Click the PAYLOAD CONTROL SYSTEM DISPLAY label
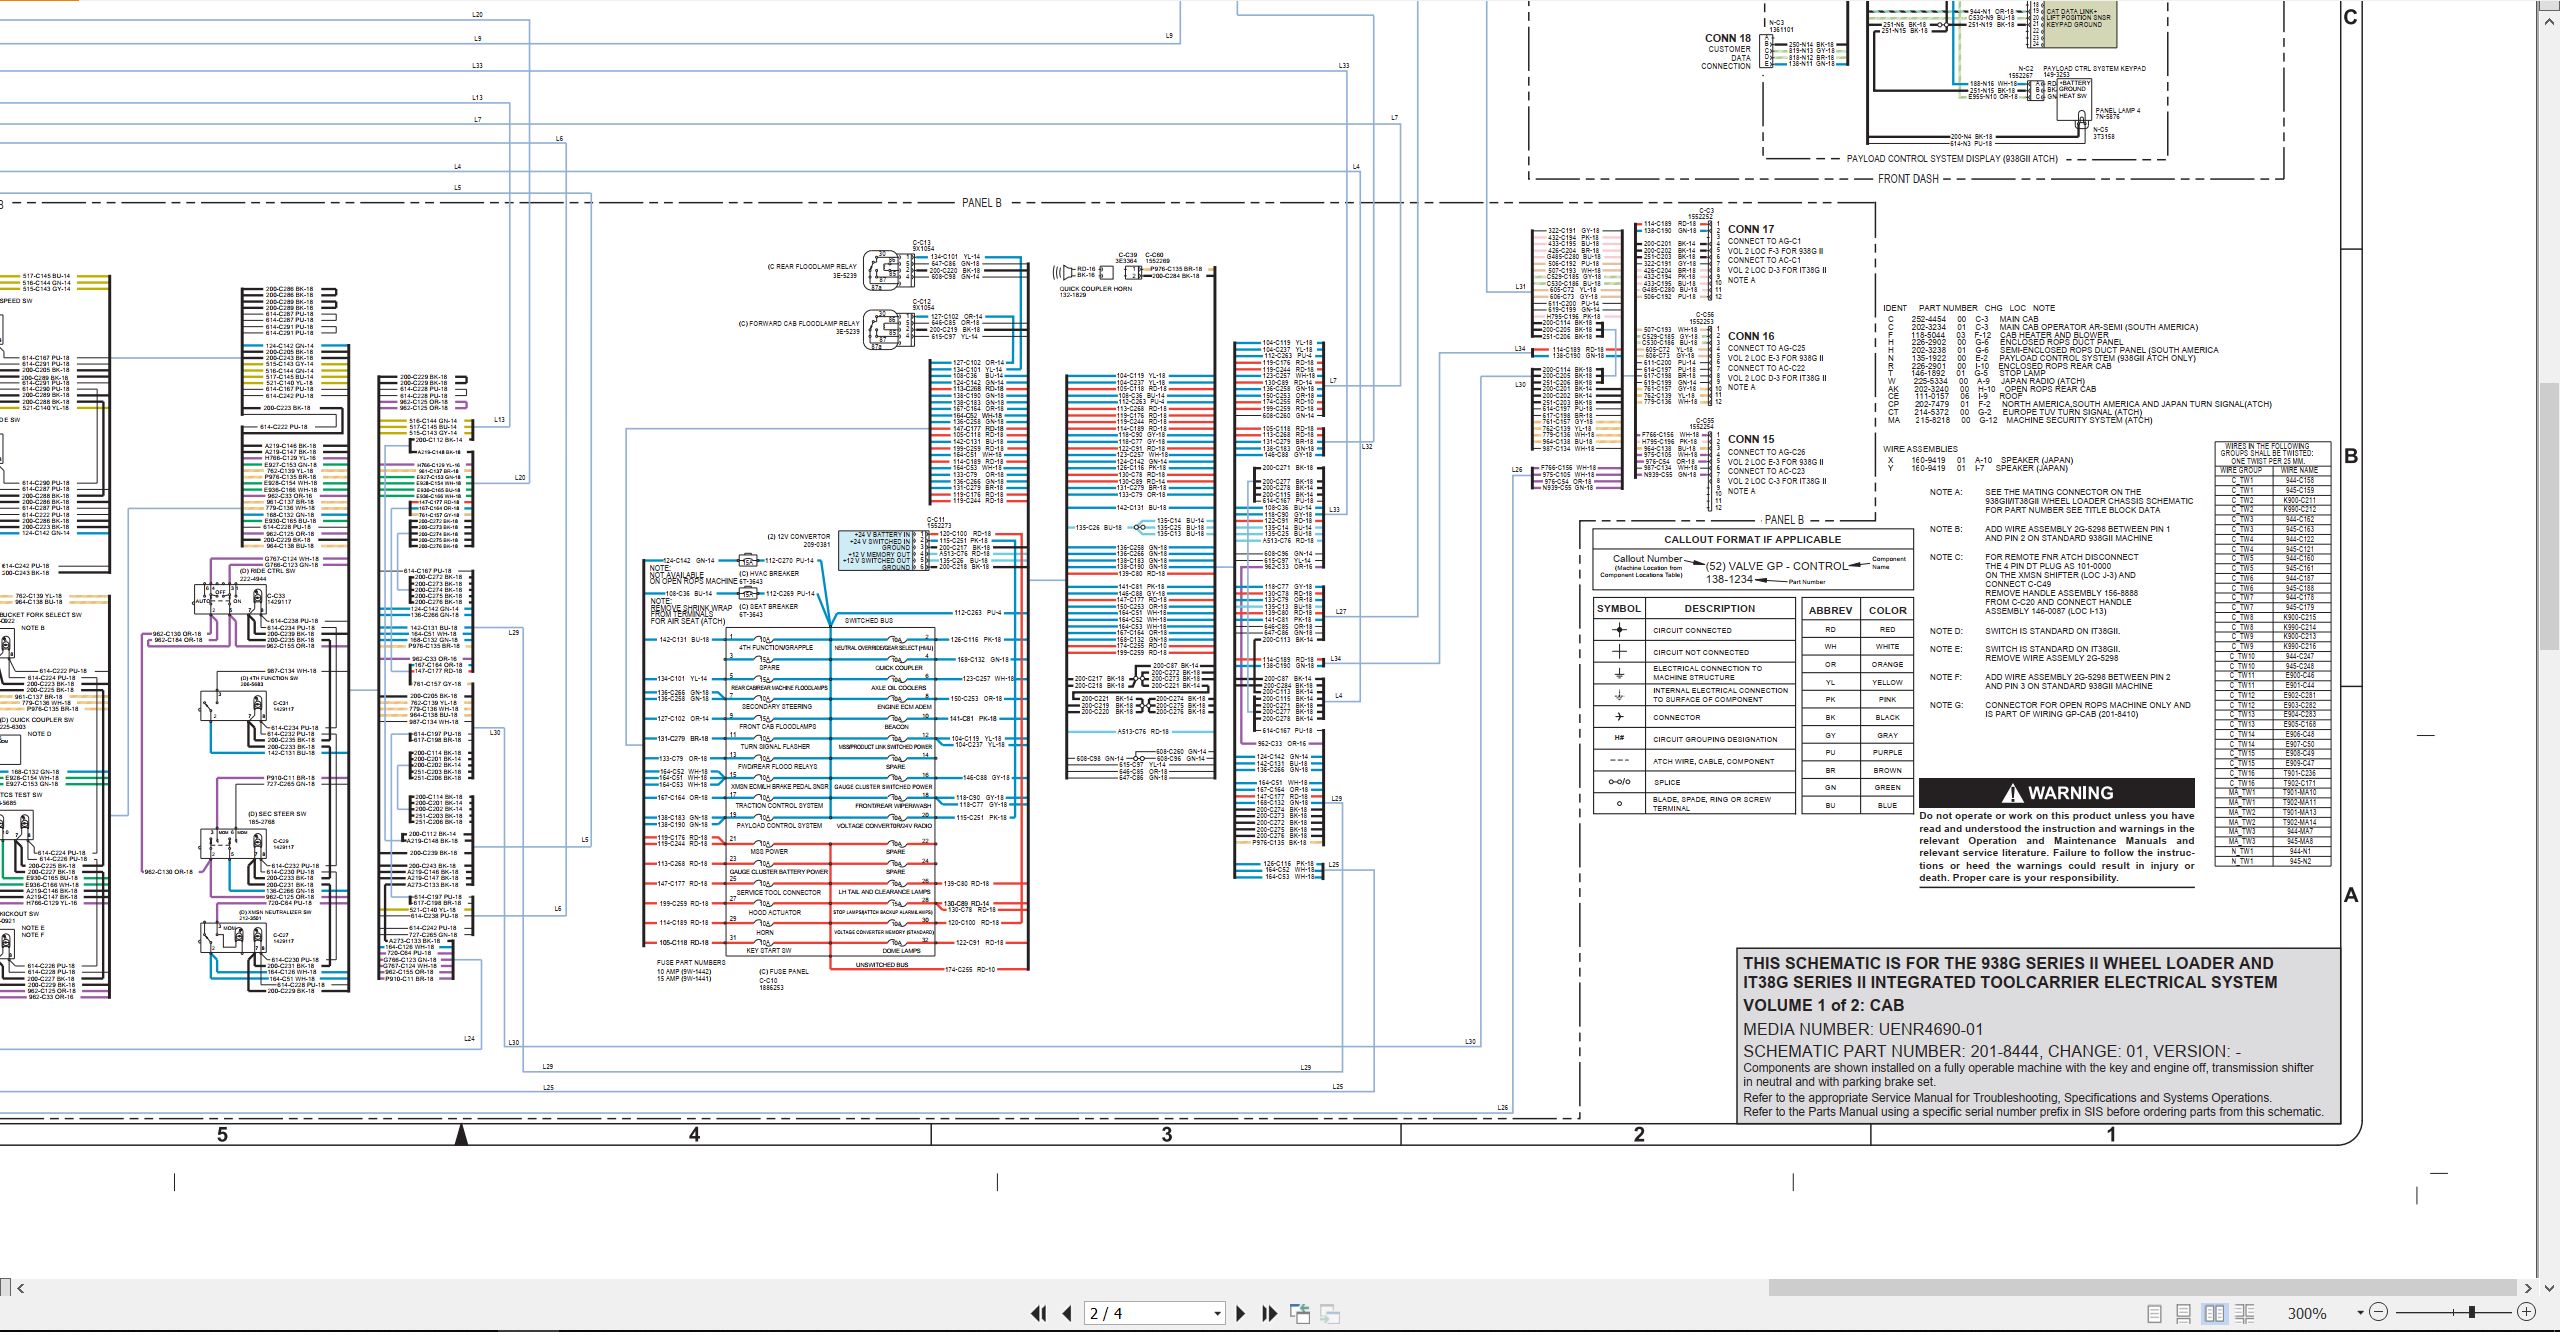2560x1332 pixels. [1951, 158]
